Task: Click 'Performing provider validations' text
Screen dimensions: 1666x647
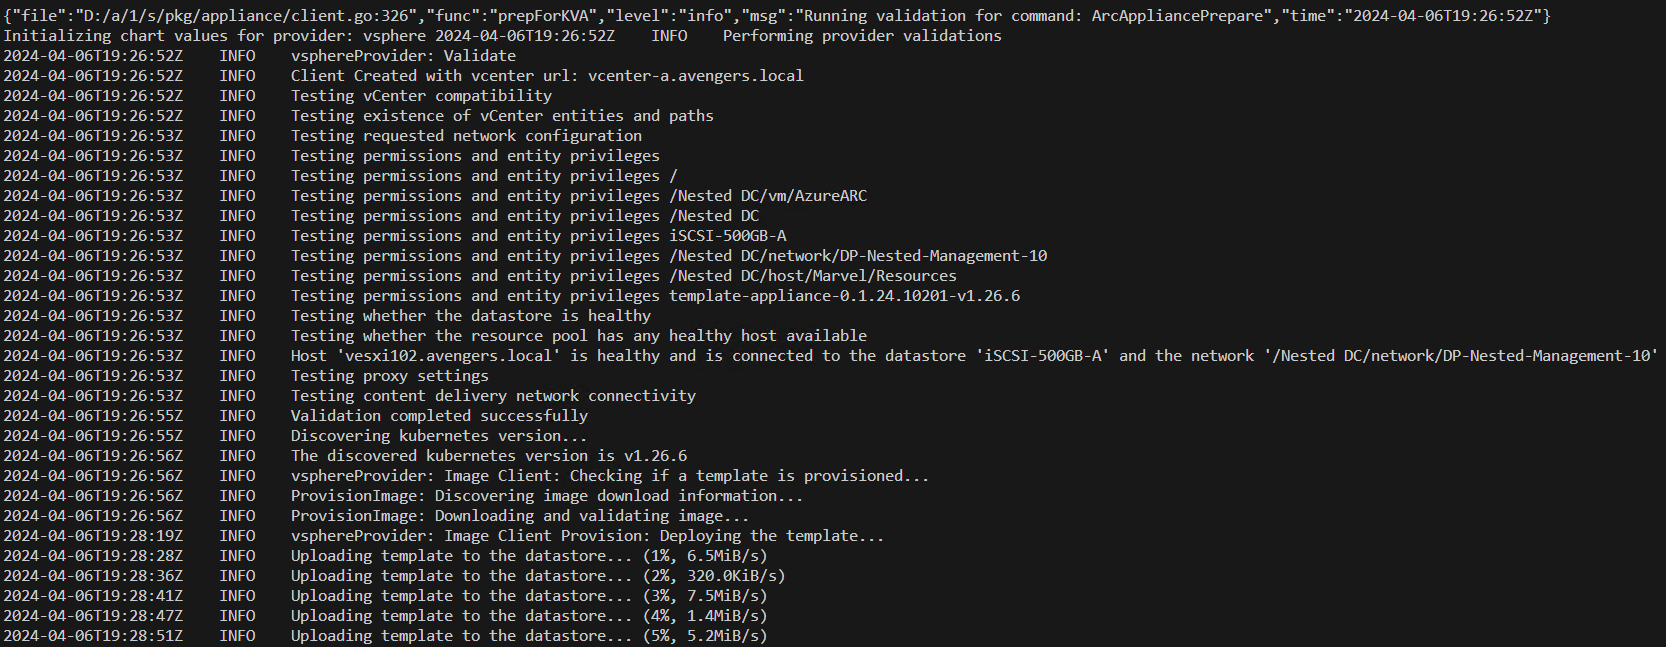Action: [x=862, y=36]
